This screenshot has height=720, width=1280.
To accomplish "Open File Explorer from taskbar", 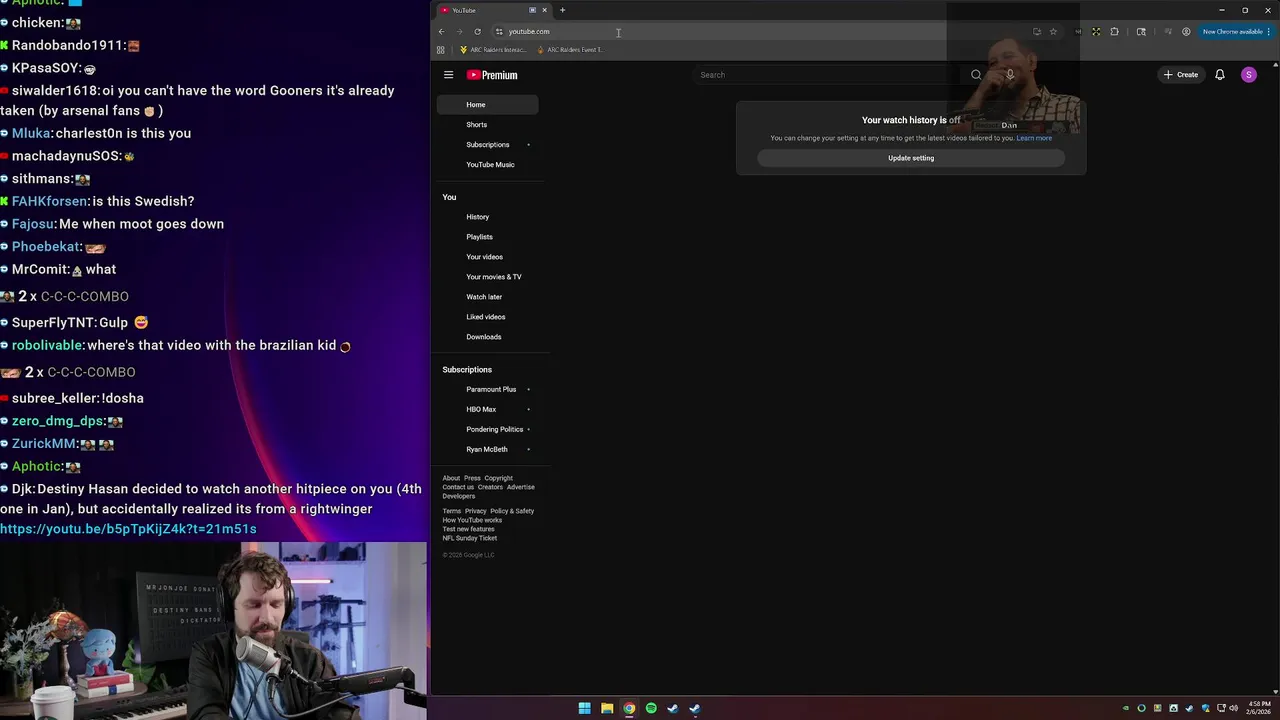I will pos(607,708).
